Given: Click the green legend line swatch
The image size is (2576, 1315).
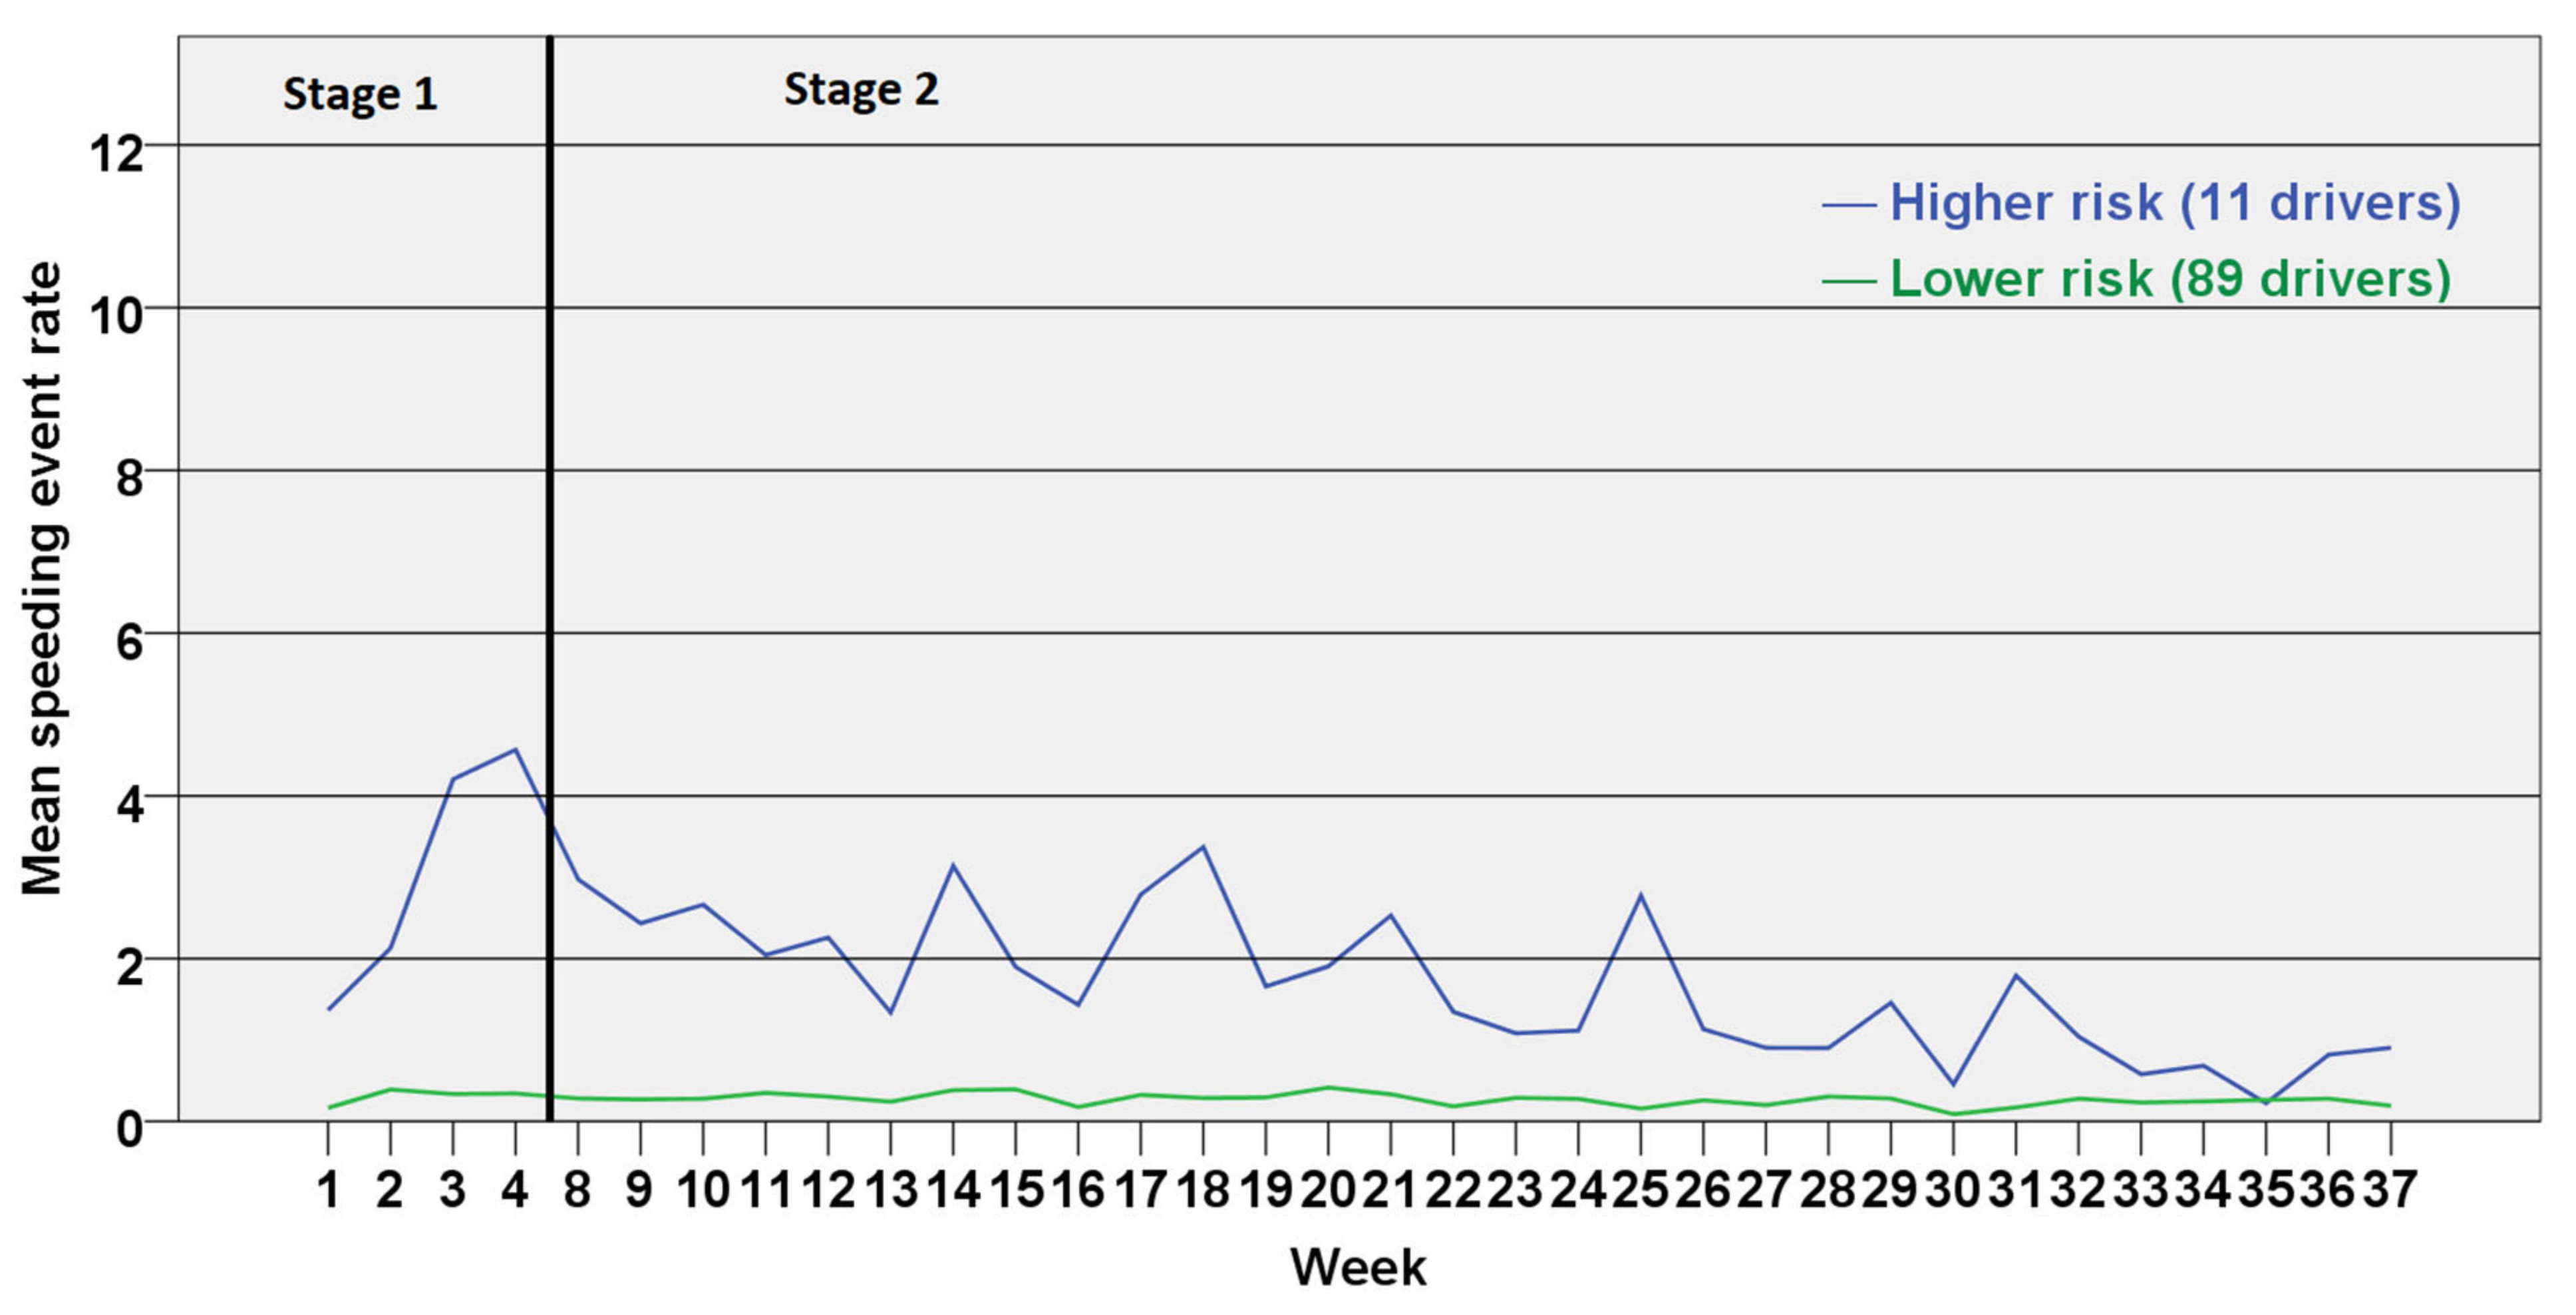Looking at the screenshot, I should 1849,281.
